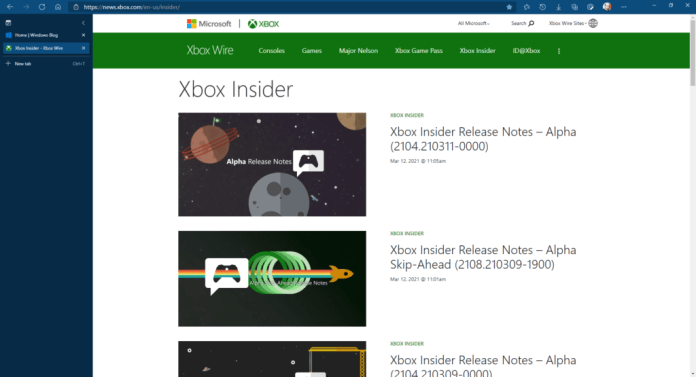
Task: Open the ID@Xbox menu item
Action: pos(526,51)
